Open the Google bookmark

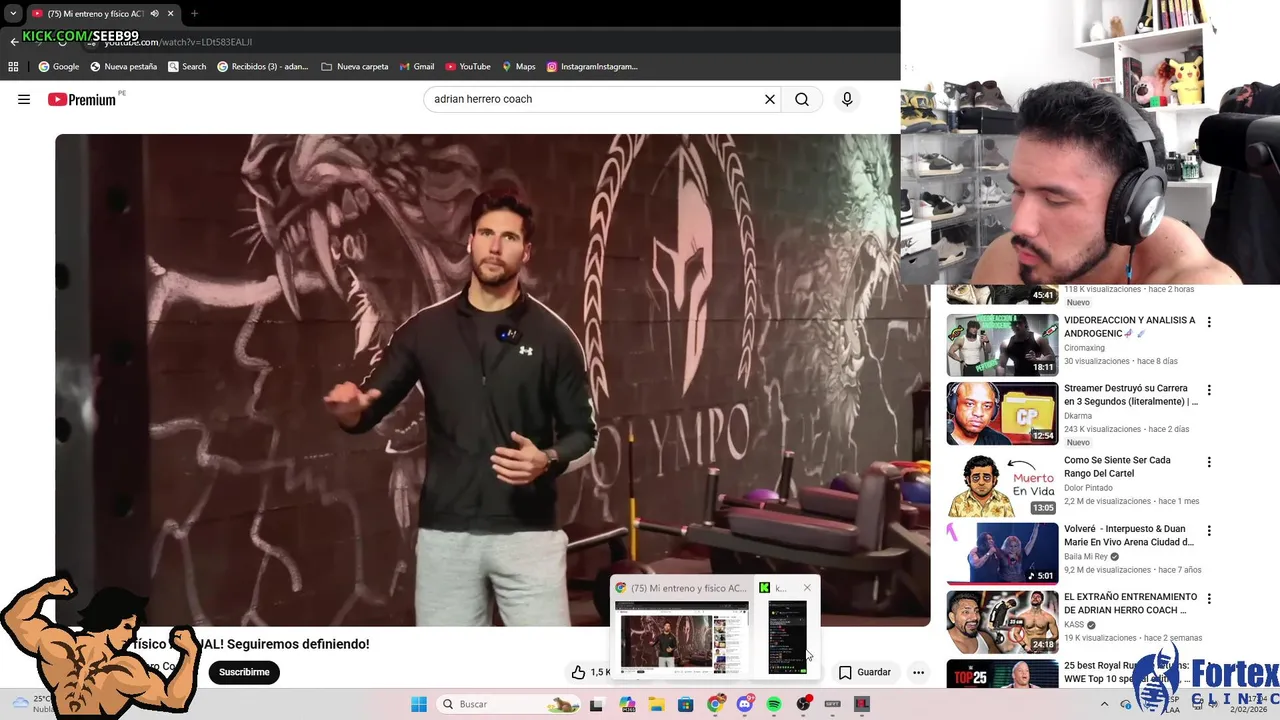pyautogui.click(x=59, y=67)
